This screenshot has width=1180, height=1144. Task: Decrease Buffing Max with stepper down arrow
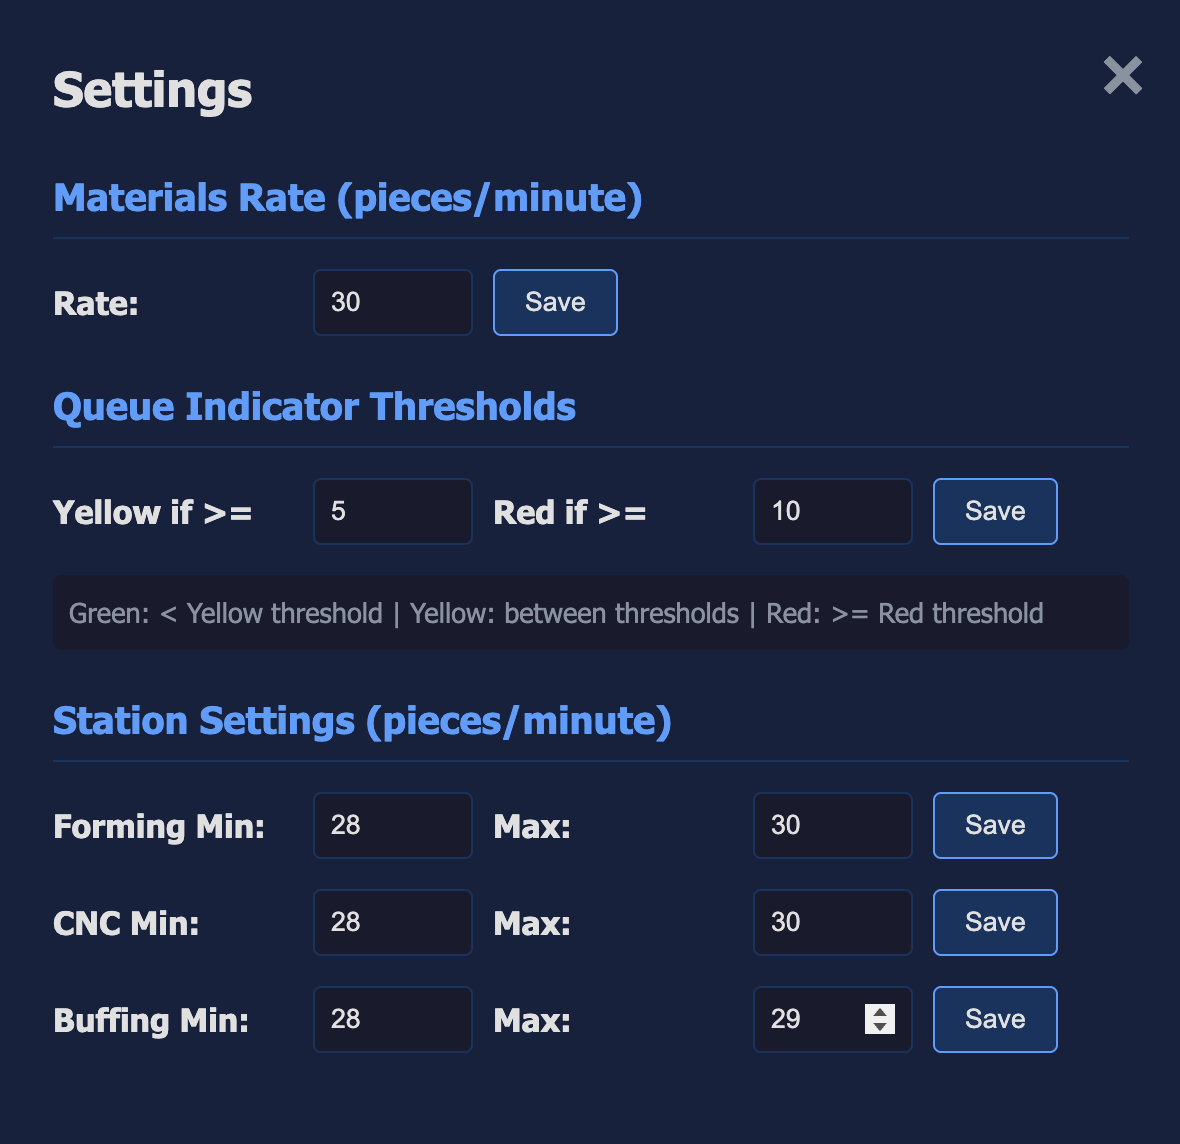(880, 1027)
